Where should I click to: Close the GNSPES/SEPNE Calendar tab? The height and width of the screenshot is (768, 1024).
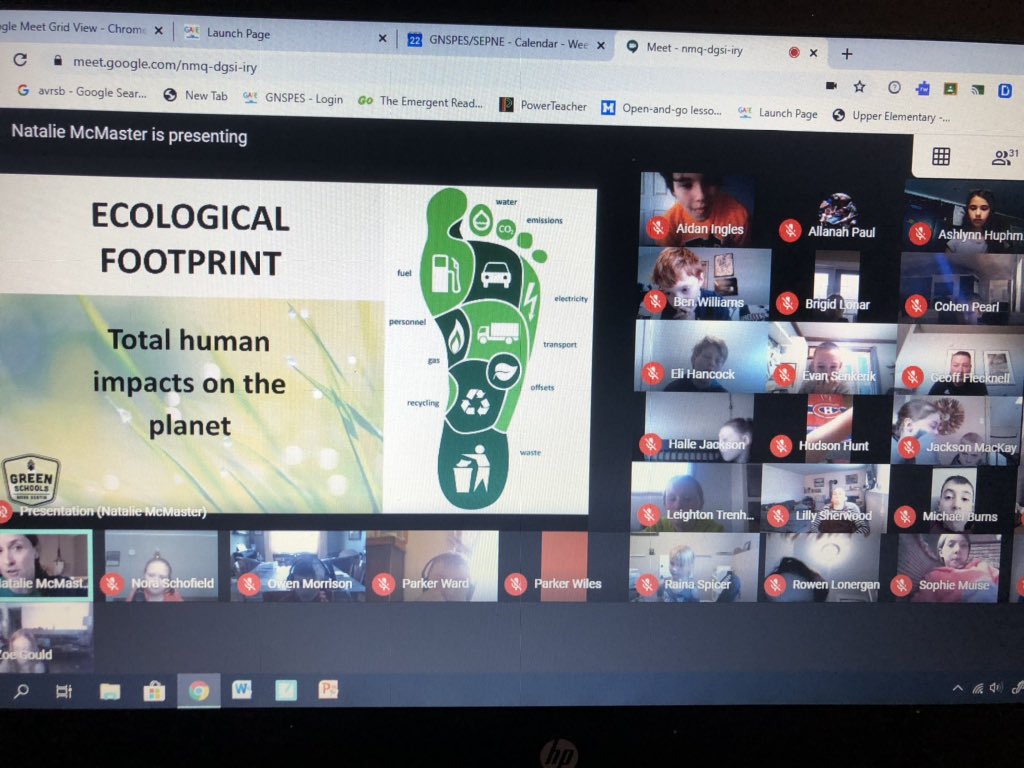(601, 45)
